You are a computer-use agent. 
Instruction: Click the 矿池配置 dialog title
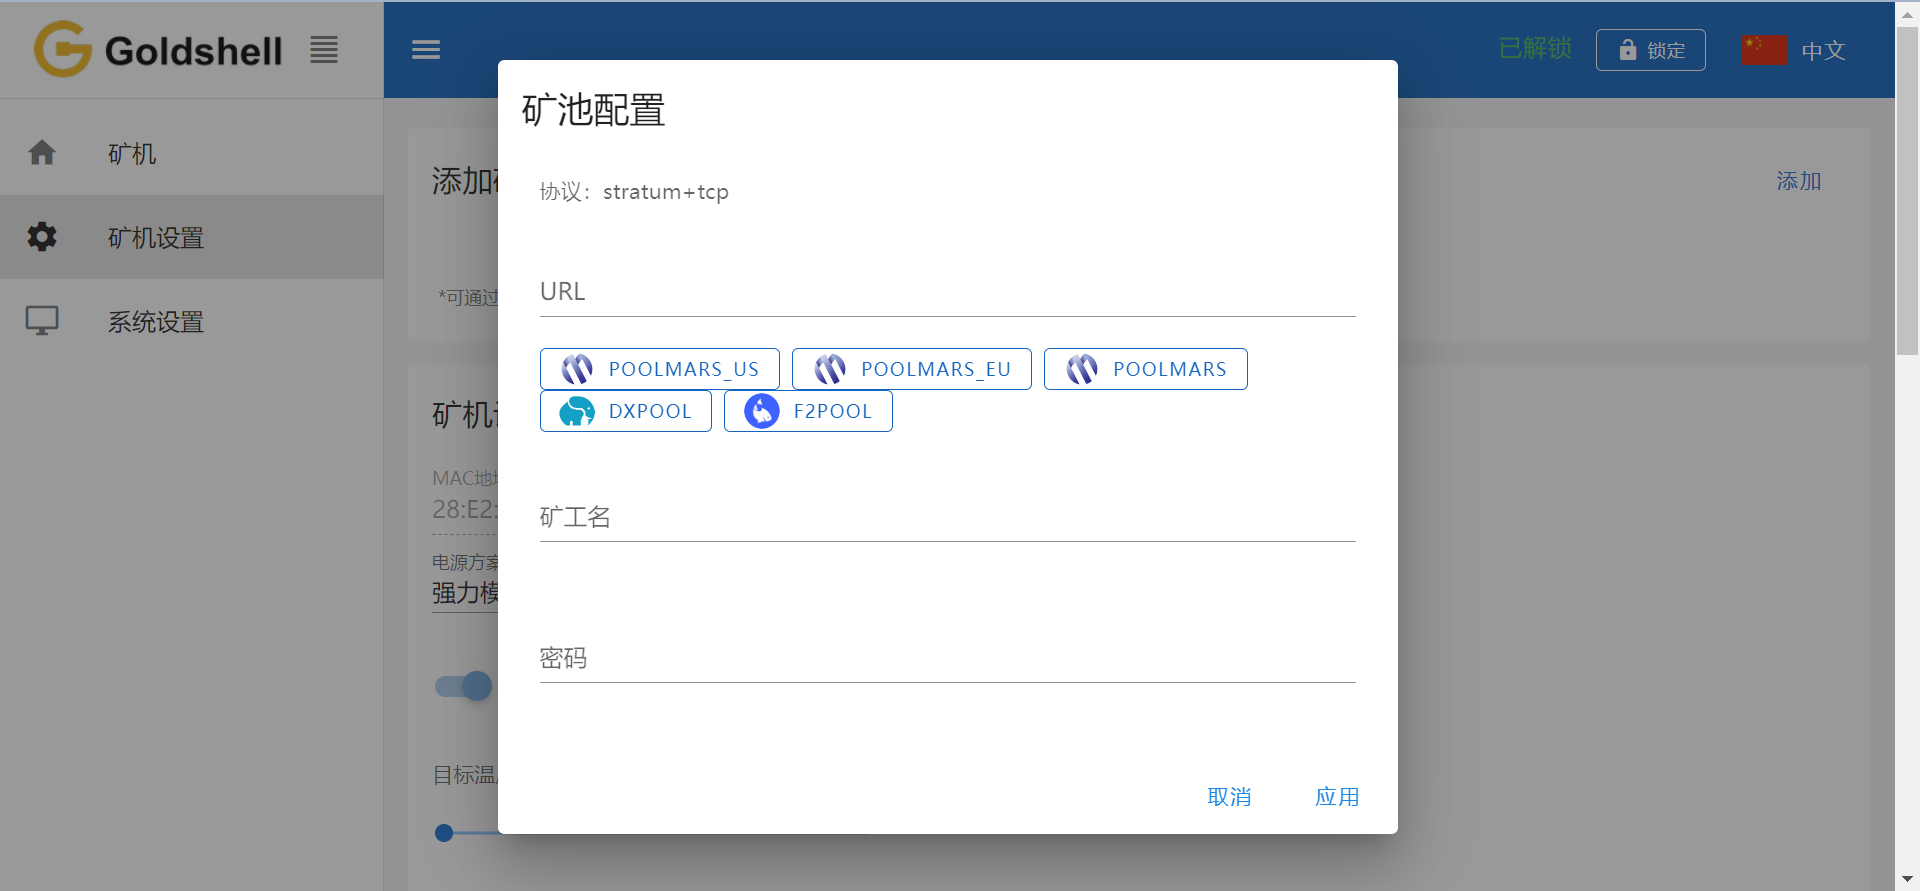coord(594,110)
